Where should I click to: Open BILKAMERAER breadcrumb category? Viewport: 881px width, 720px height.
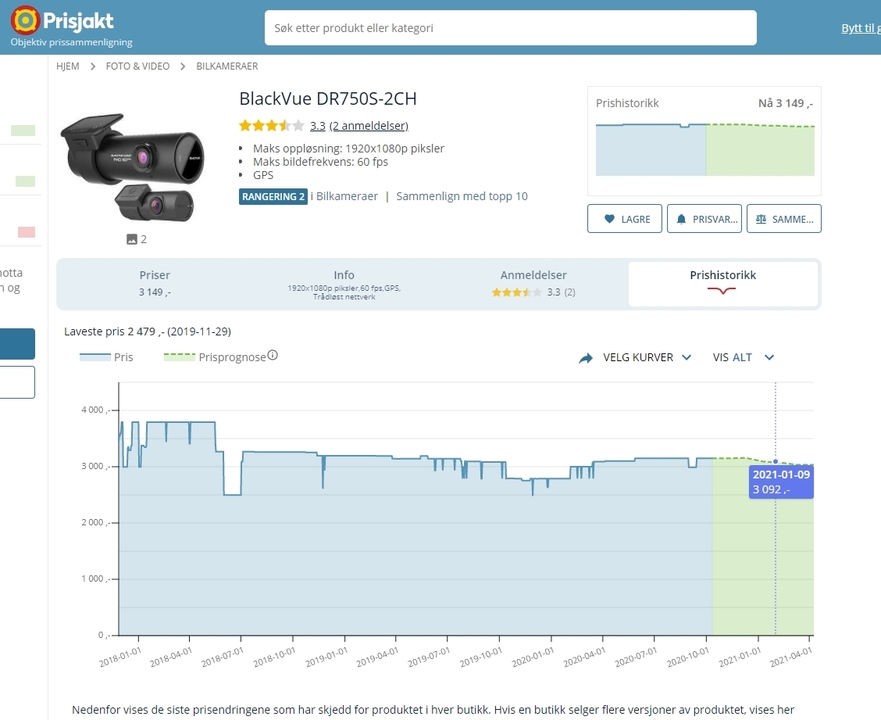[x=227, y=66]
